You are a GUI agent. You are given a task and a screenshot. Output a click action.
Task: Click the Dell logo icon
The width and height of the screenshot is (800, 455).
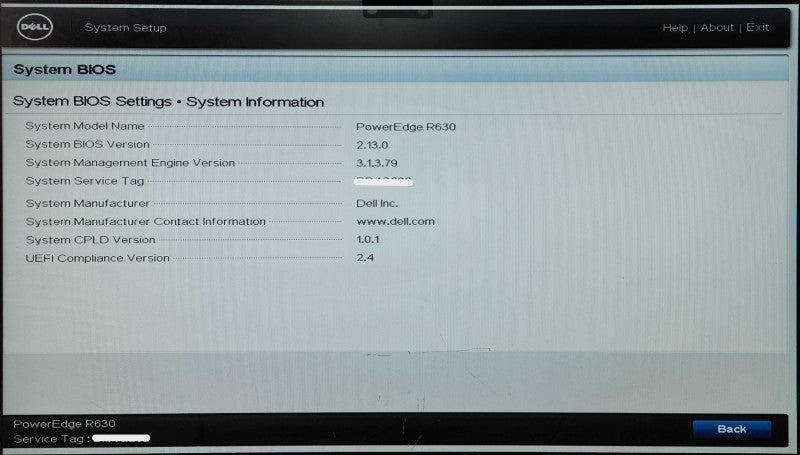pyautogui.click(x=35, y=27)
